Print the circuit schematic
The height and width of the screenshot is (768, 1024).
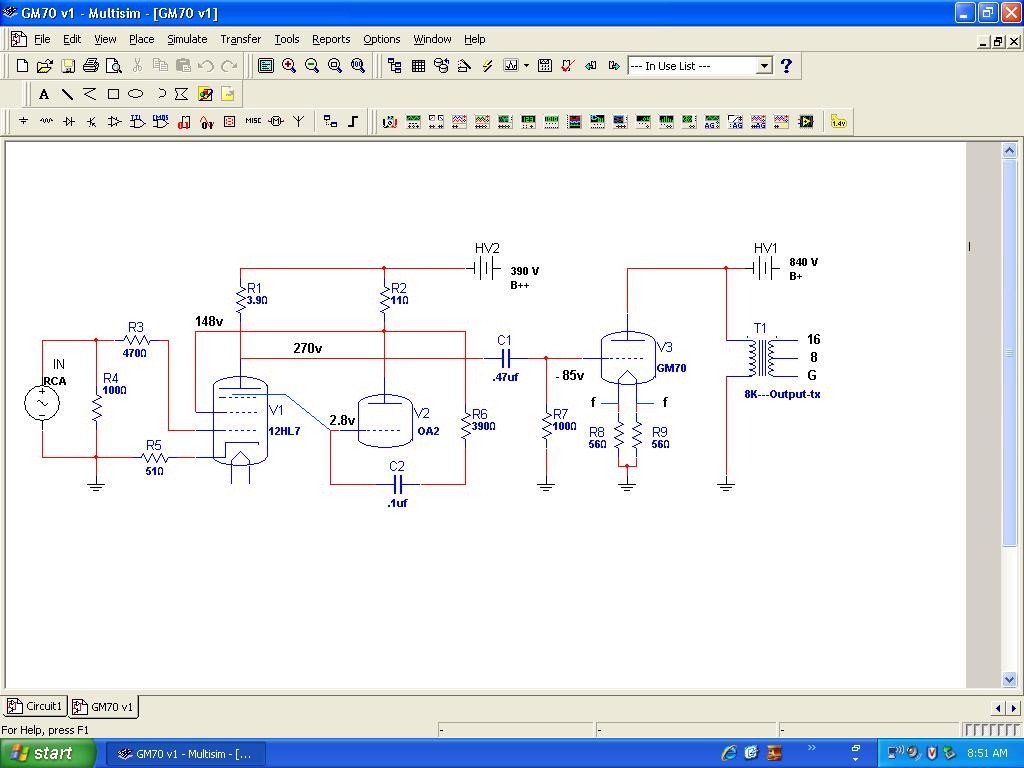[x=91, y=66]
